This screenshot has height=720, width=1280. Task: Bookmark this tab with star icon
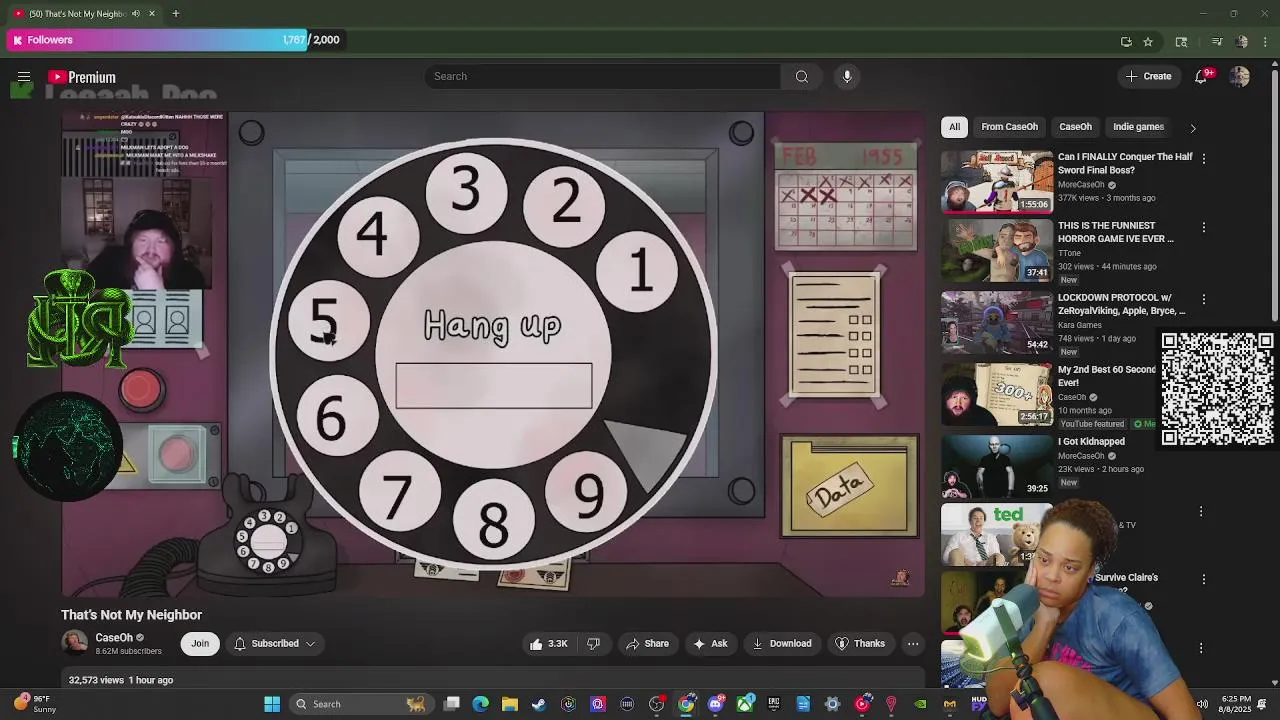pos(1148,41)
